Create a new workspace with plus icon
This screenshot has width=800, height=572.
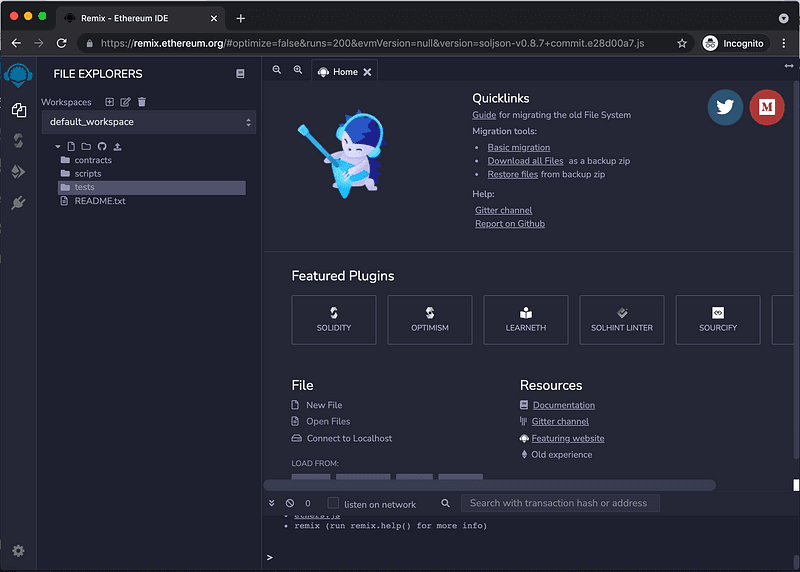coord(109,102)
